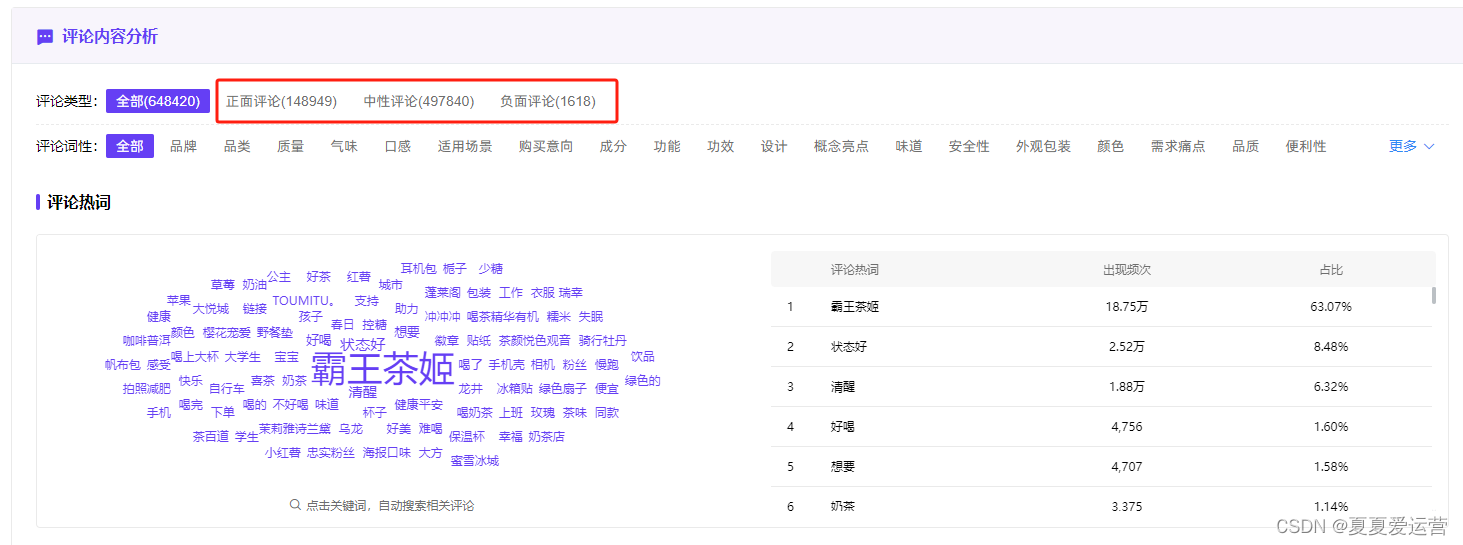The image size is (1463, 545).
Task: Click 喝茶精华有机 in the word cloud
Action: coord(503,317)
